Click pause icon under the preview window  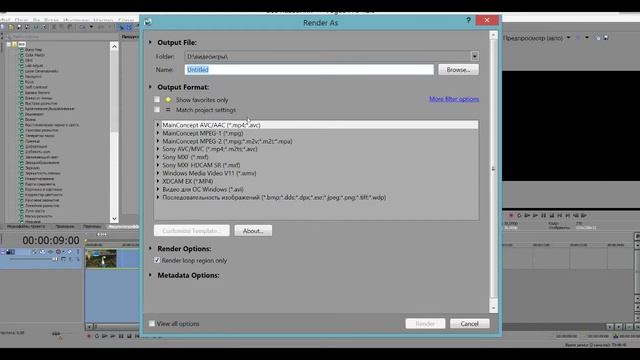(x=544, y=215)
